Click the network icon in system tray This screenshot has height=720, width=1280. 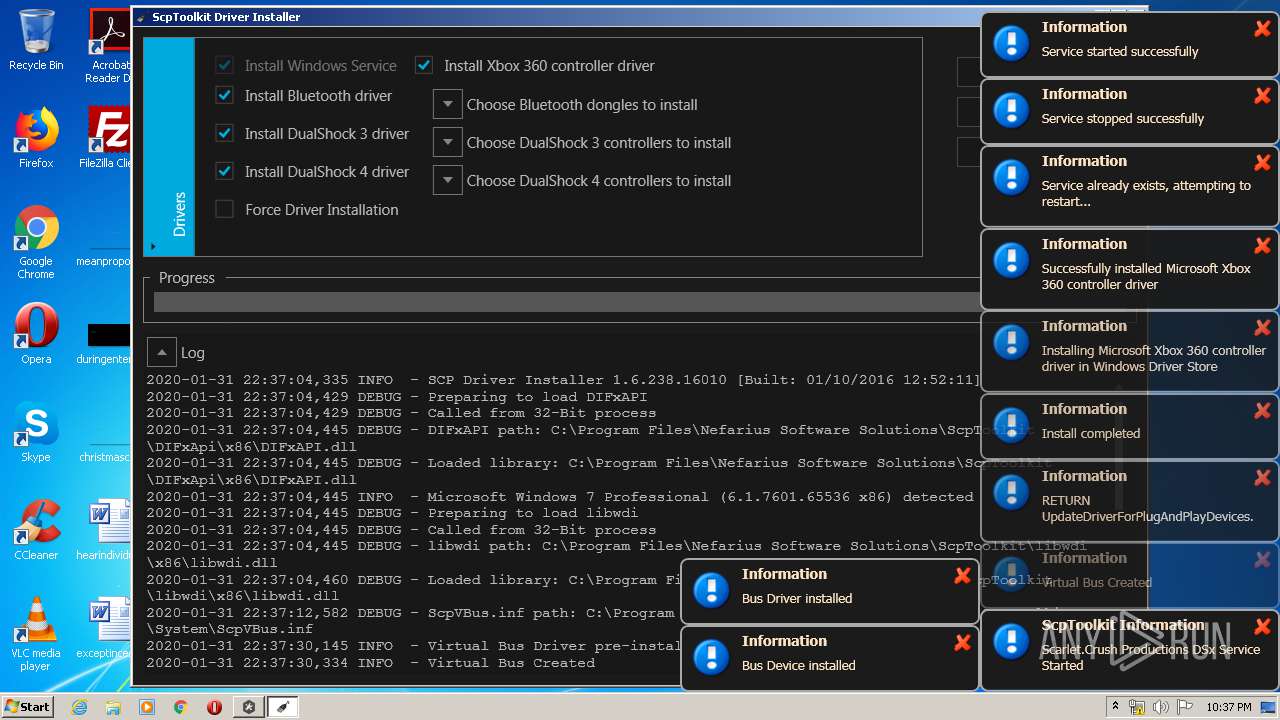click(x=1137, y=707)
